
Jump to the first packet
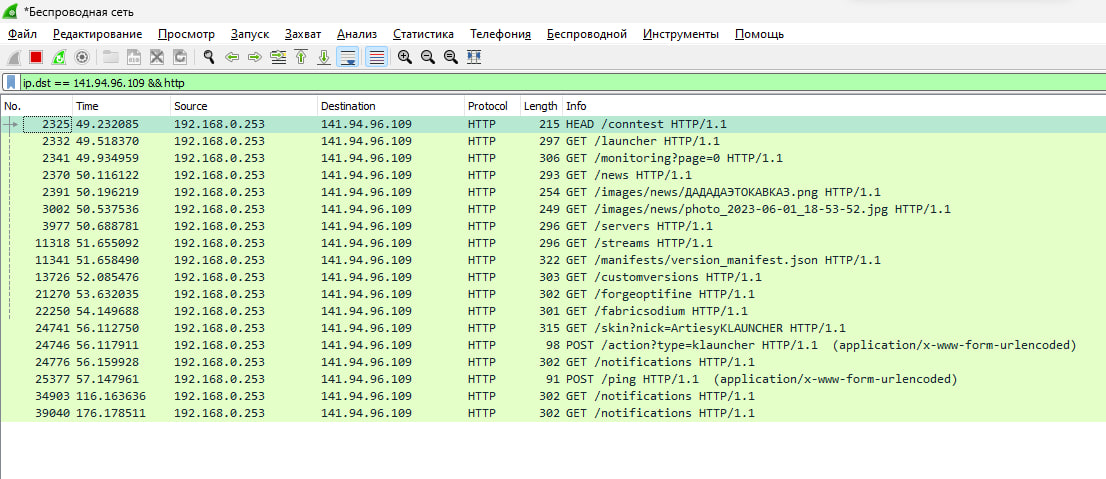click(x=301, y=57)
